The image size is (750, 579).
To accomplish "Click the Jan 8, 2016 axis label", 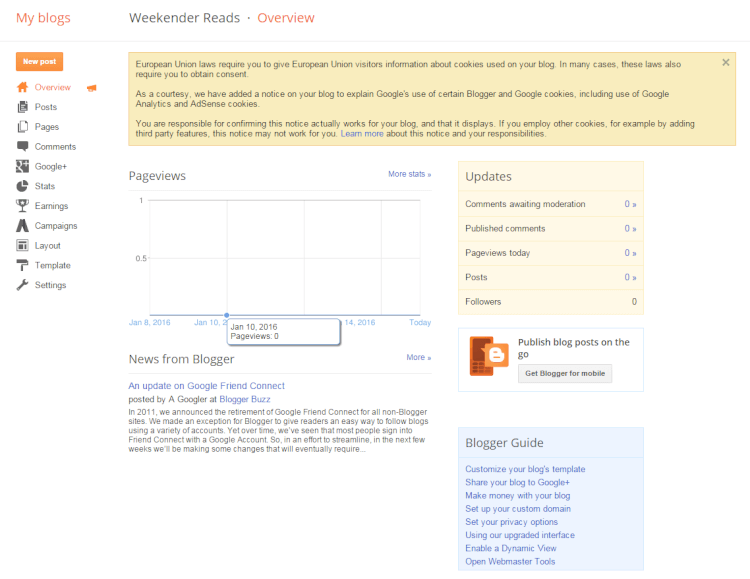I will [149, 323].
